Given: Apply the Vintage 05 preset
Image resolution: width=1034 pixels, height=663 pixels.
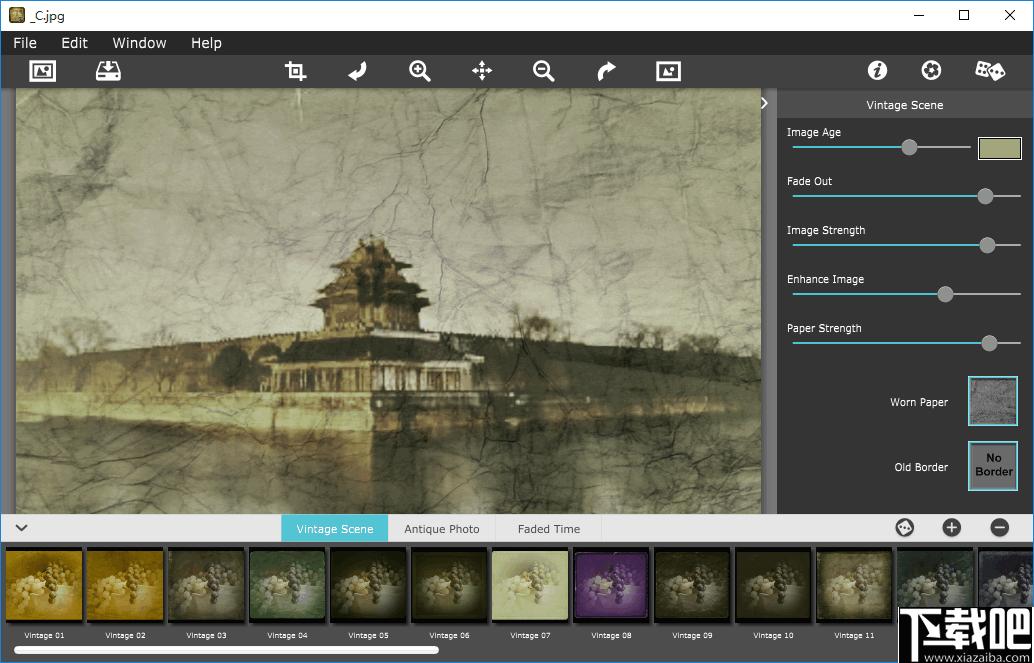Looking at the screenshot, I should 369,586.
